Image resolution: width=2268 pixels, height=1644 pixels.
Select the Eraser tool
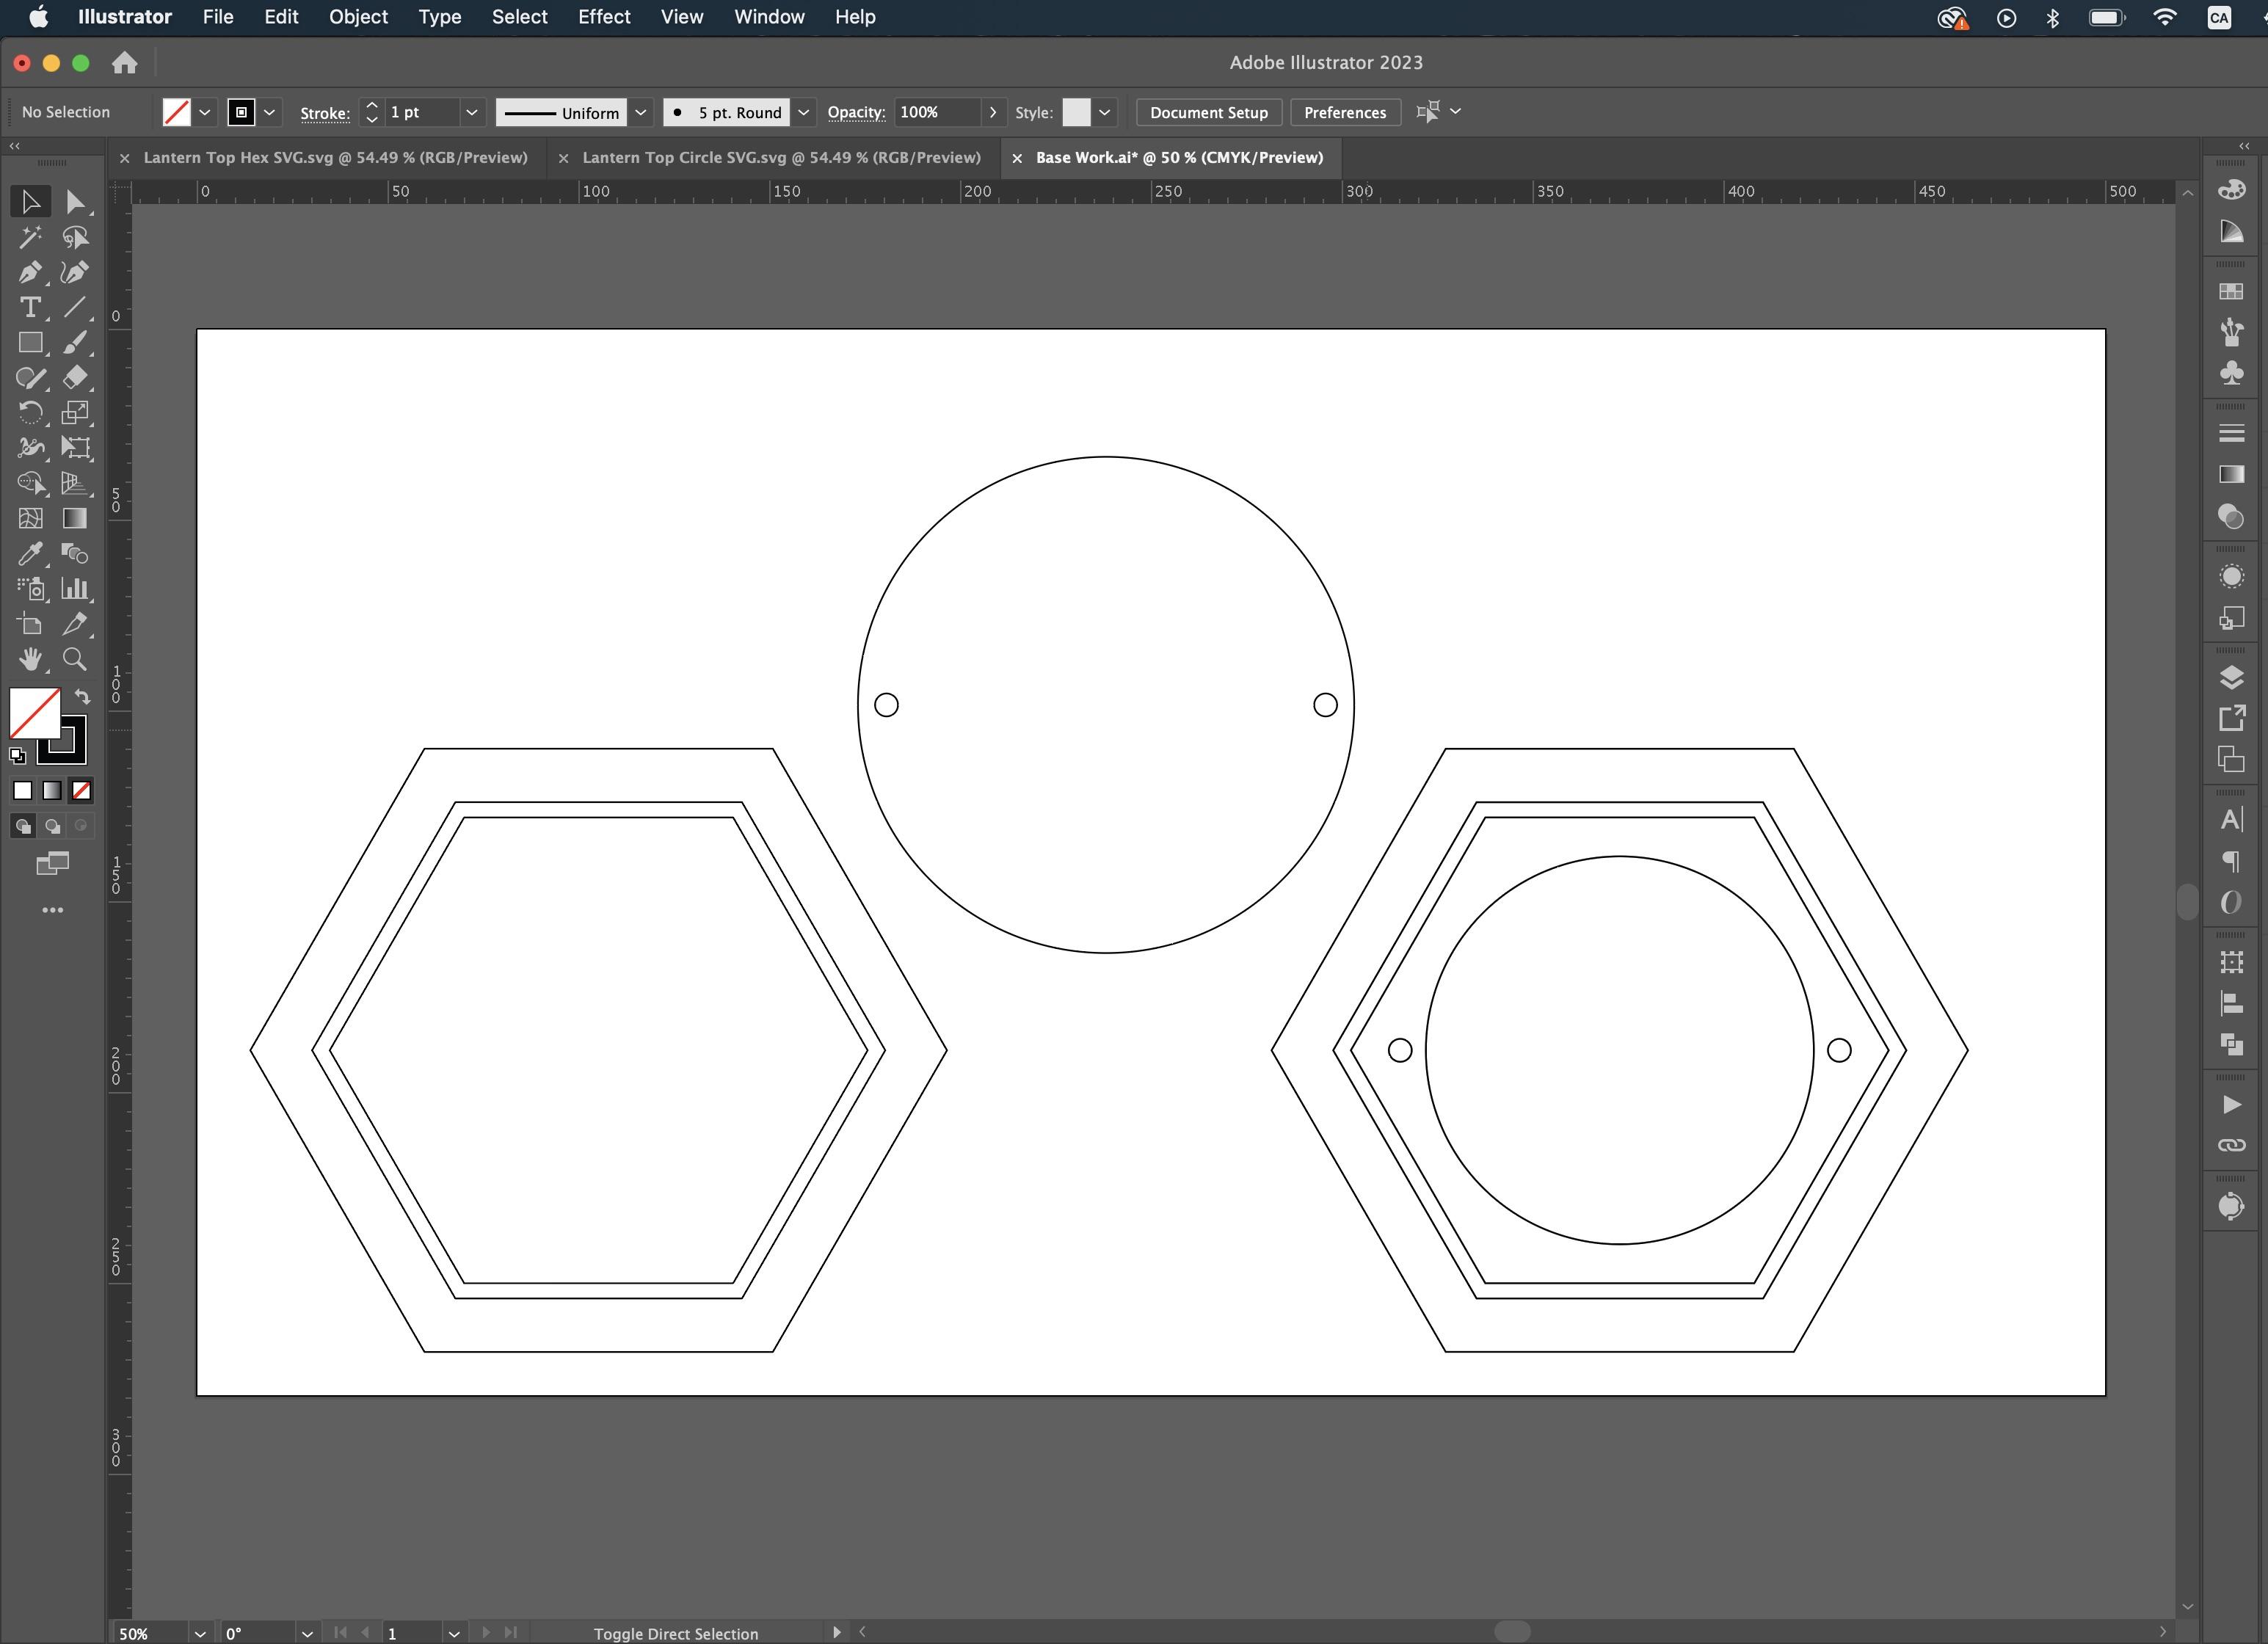pyautogui.click(x=75, y=377)
